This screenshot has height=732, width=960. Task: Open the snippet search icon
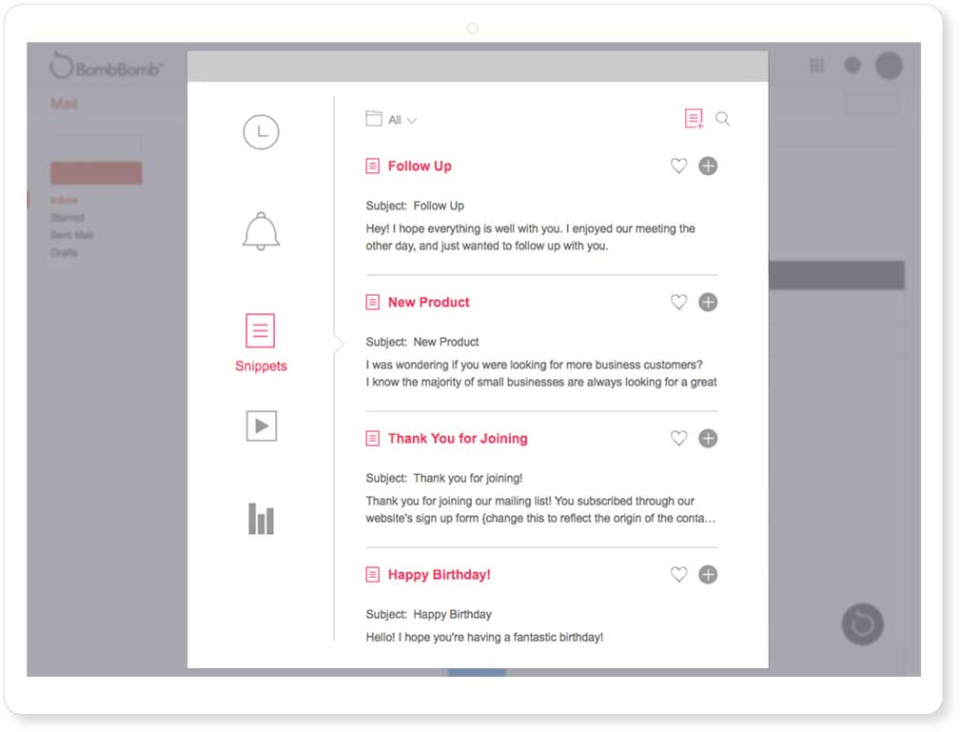(723, 118)
